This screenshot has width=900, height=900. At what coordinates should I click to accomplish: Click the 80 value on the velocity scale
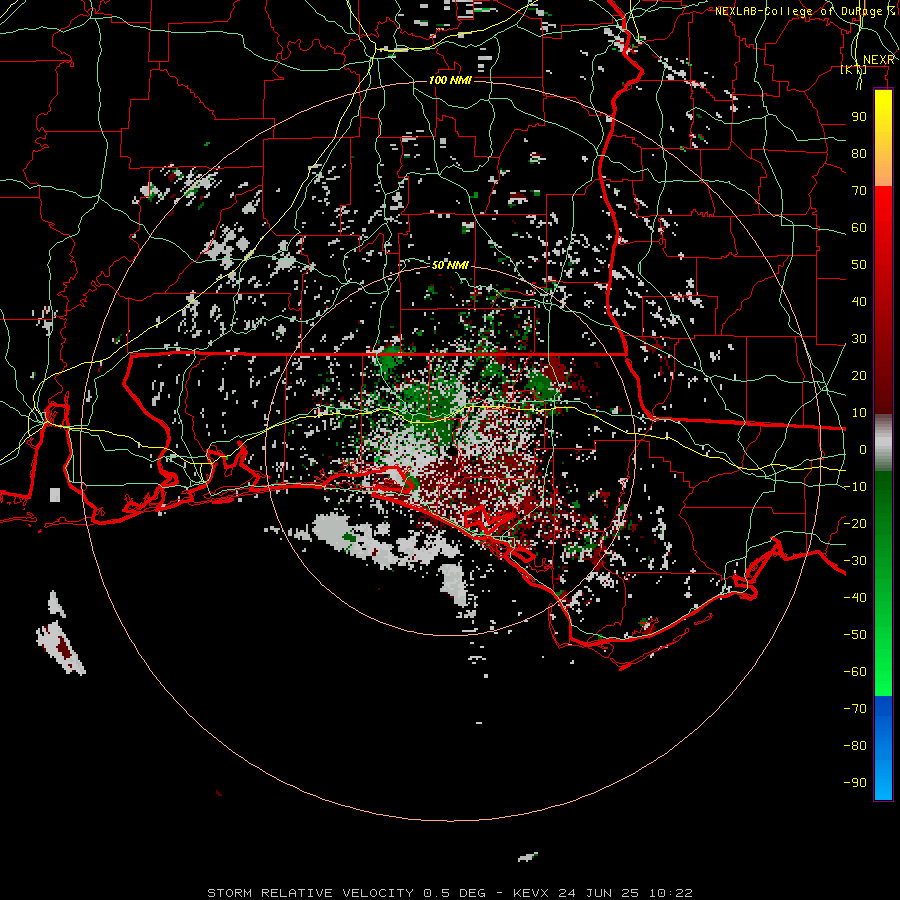[x=859, y=153]
